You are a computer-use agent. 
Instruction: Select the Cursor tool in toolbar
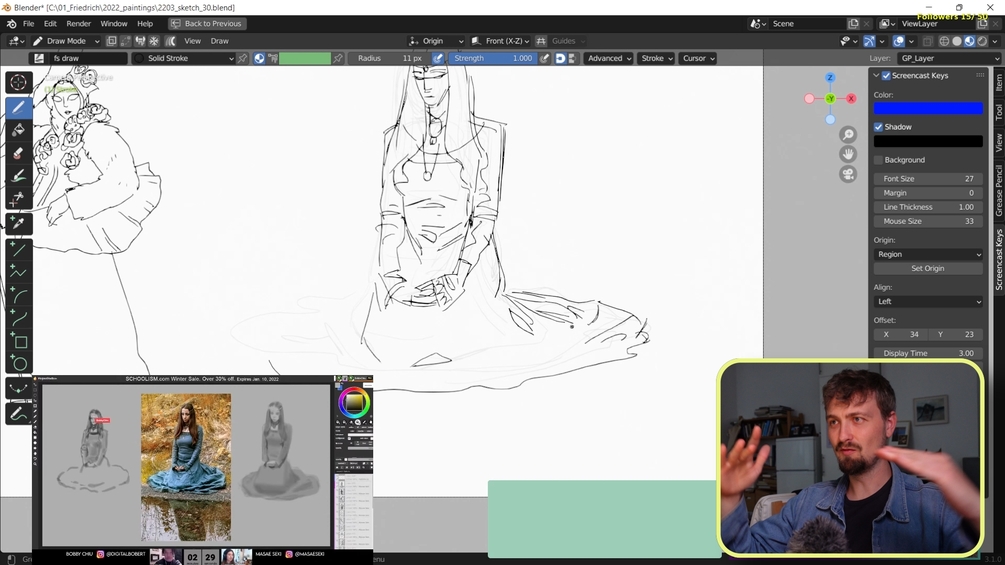coord(18,83)
